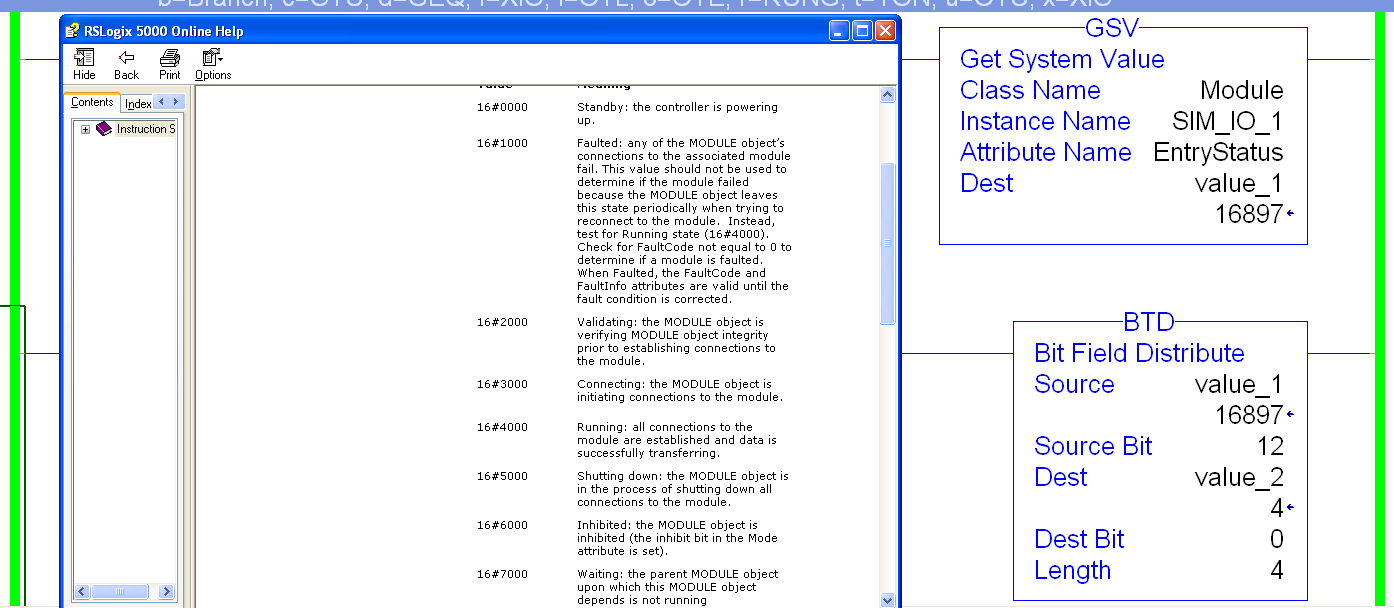Click the Print icon in the help toolbar
The image size is (1394, 608).
tap(169, 58)
